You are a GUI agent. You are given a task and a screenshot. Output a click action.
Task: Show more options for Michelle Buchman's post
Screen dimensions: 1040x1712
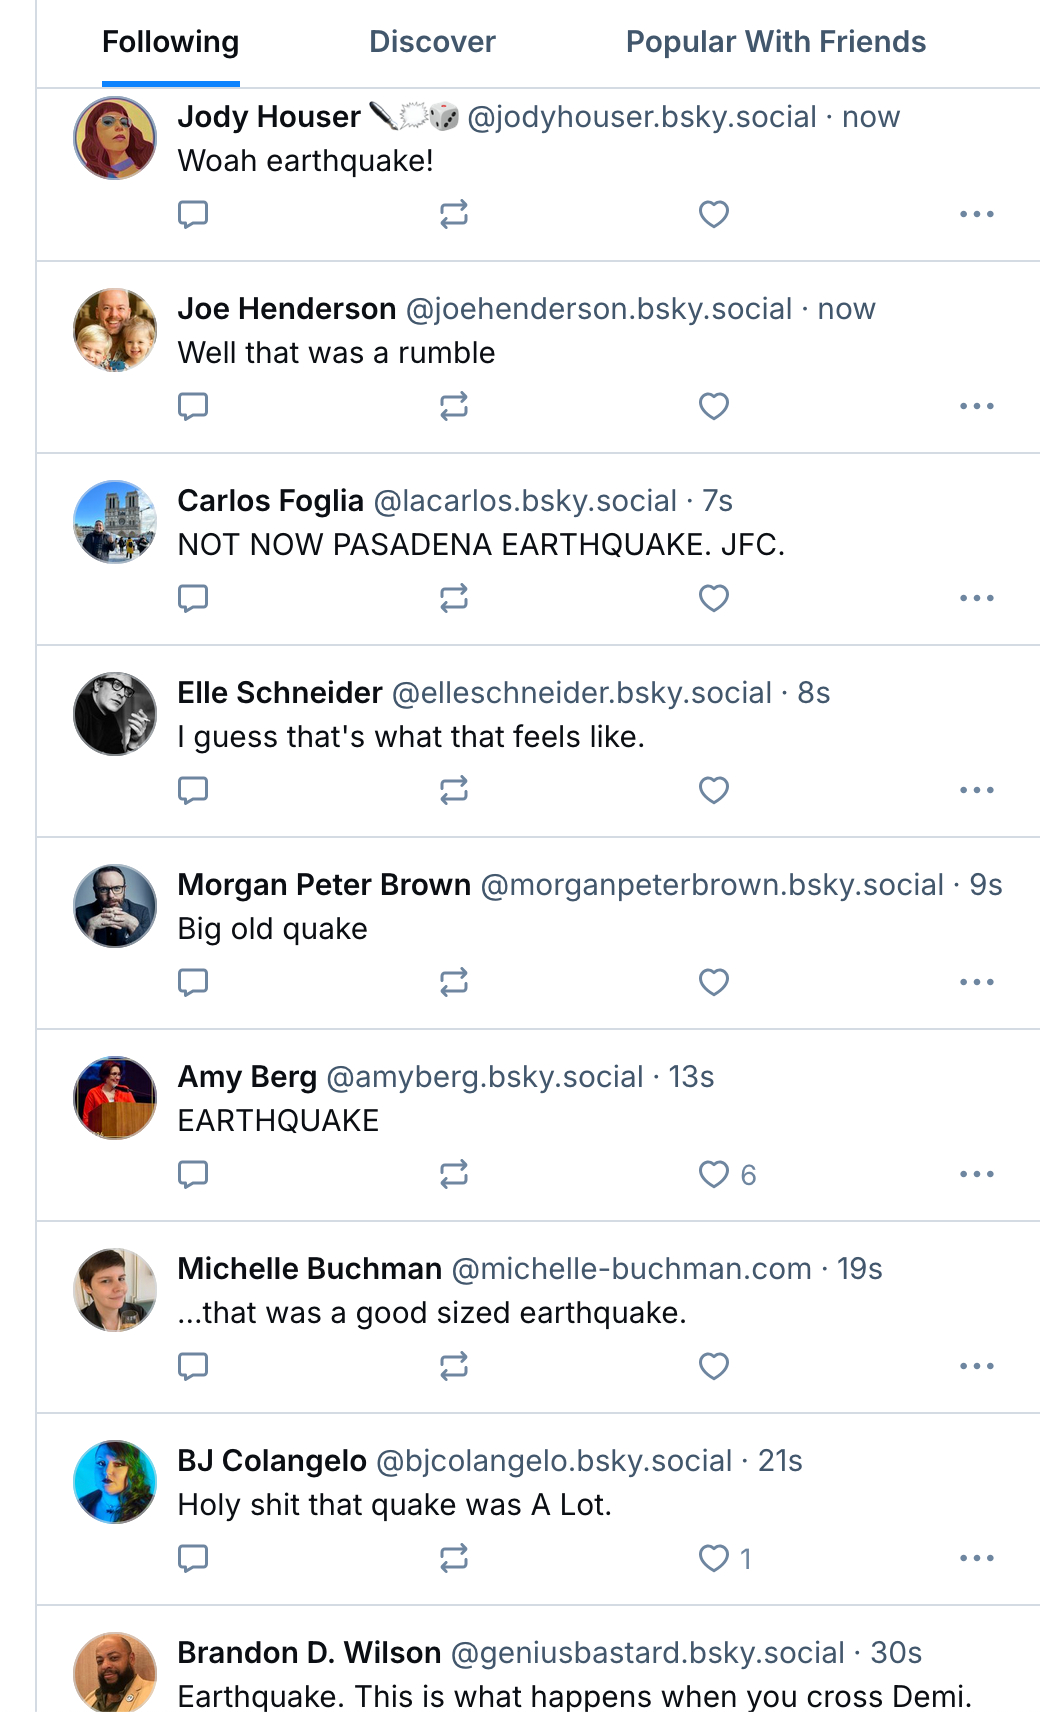[976, 1366]
